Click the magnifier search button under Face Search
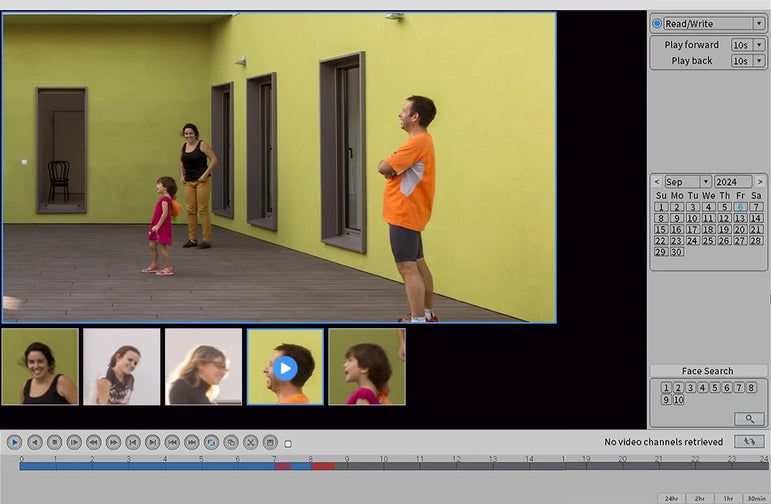 coord(747,419)
